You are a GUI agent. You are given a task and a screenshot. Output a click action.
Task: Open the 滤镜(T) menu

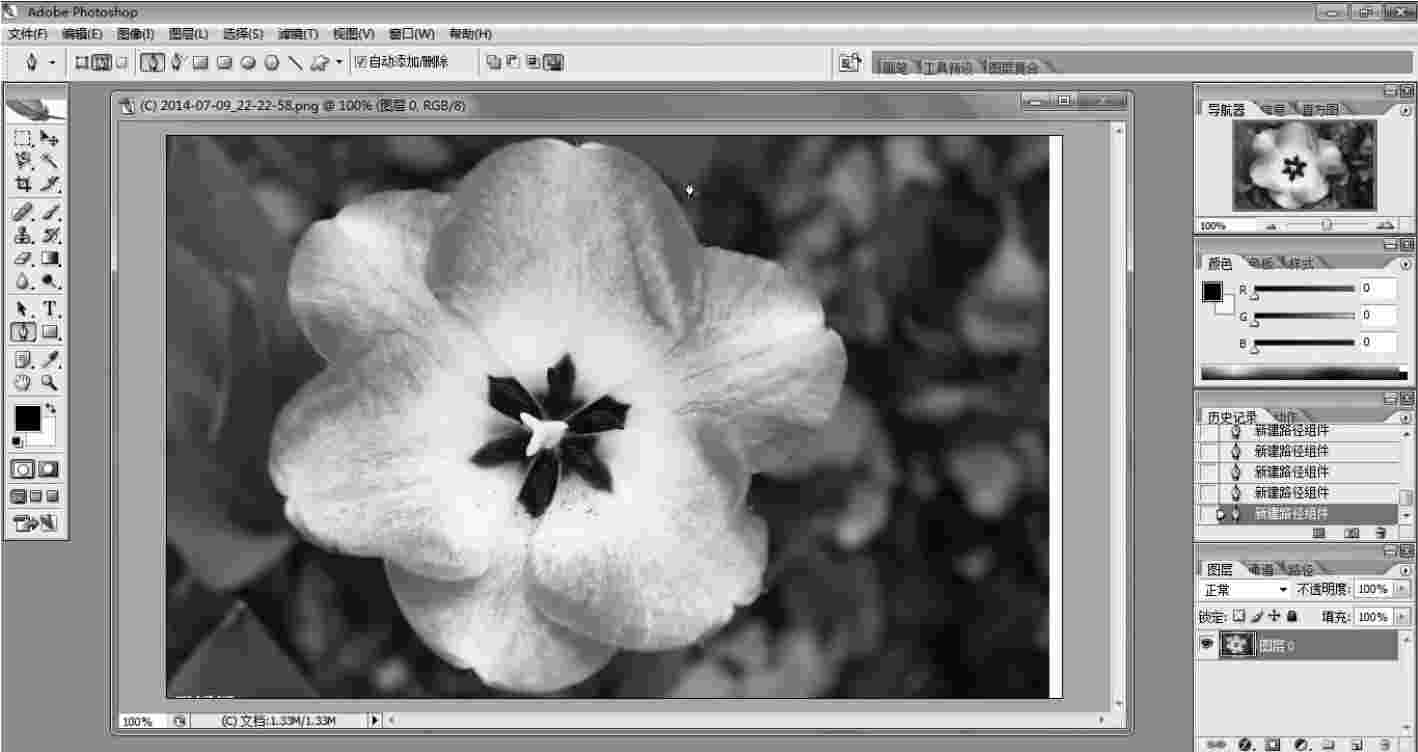[x=297, y=34]
